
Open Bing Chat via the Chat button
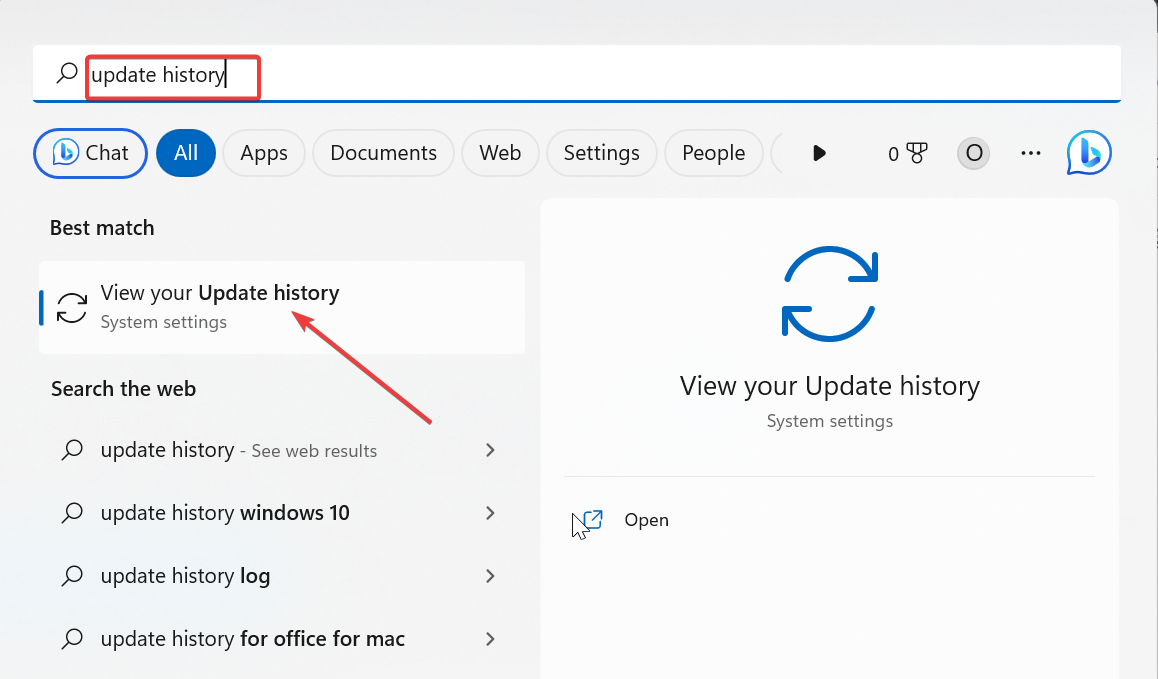(90, 152)
